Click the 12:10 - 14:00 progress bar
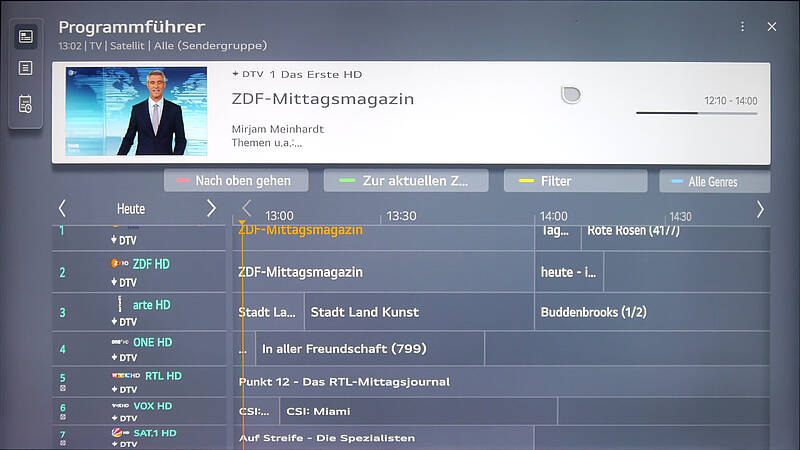The width and height of the screenshot is (800, 450). tap(696, 113)
